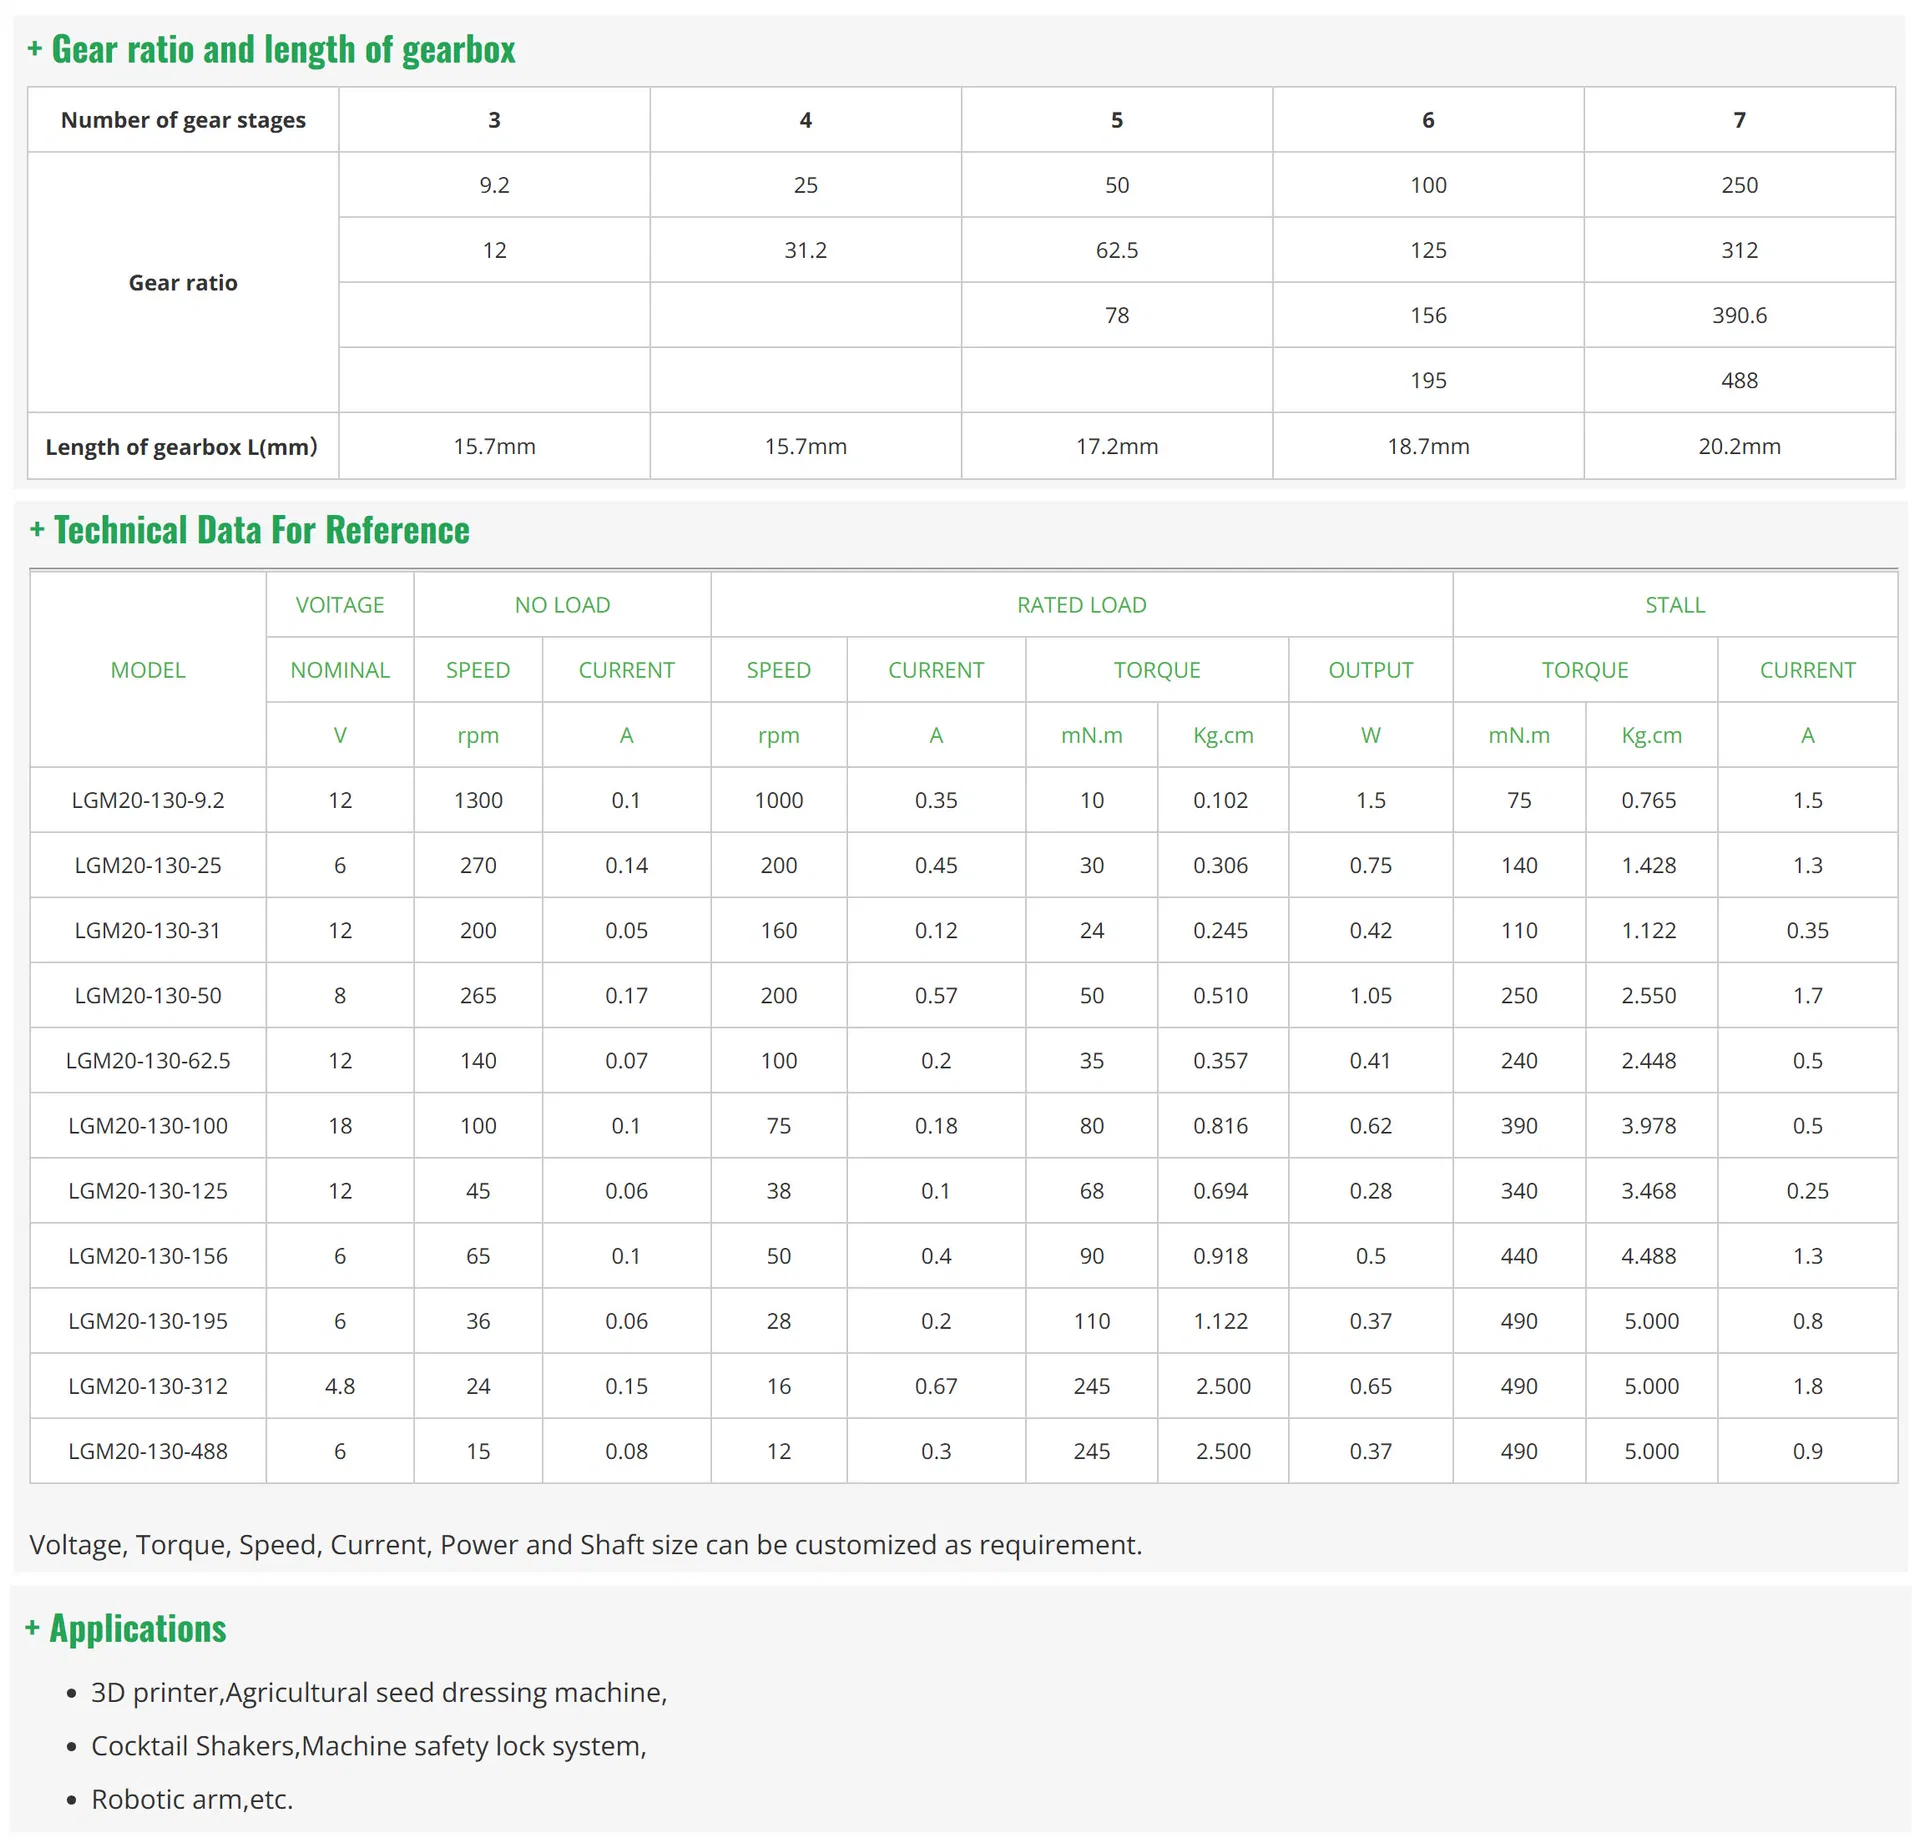The width and height of the screenshot is (1920, 1848).
Task: Click the STALL column header
Action: [x=1675, y=605]
